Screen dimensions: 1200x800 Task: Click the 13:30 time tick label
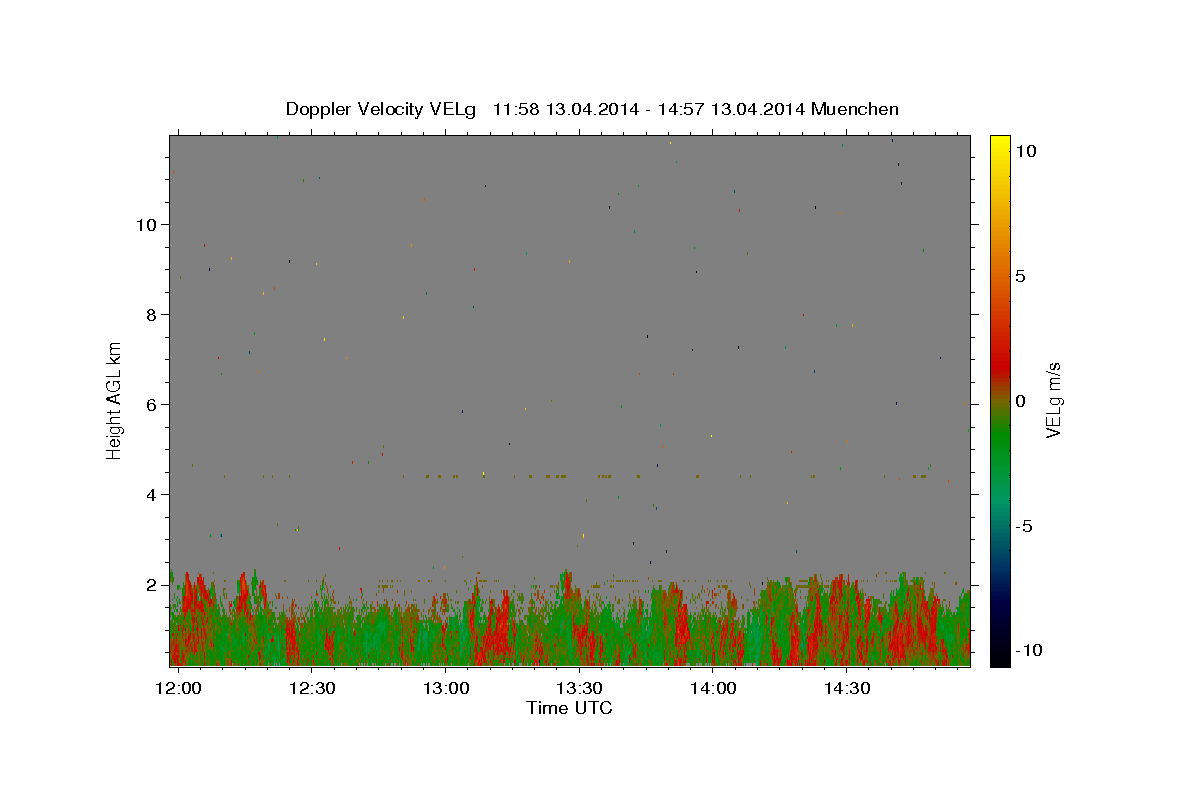(579, 689)
